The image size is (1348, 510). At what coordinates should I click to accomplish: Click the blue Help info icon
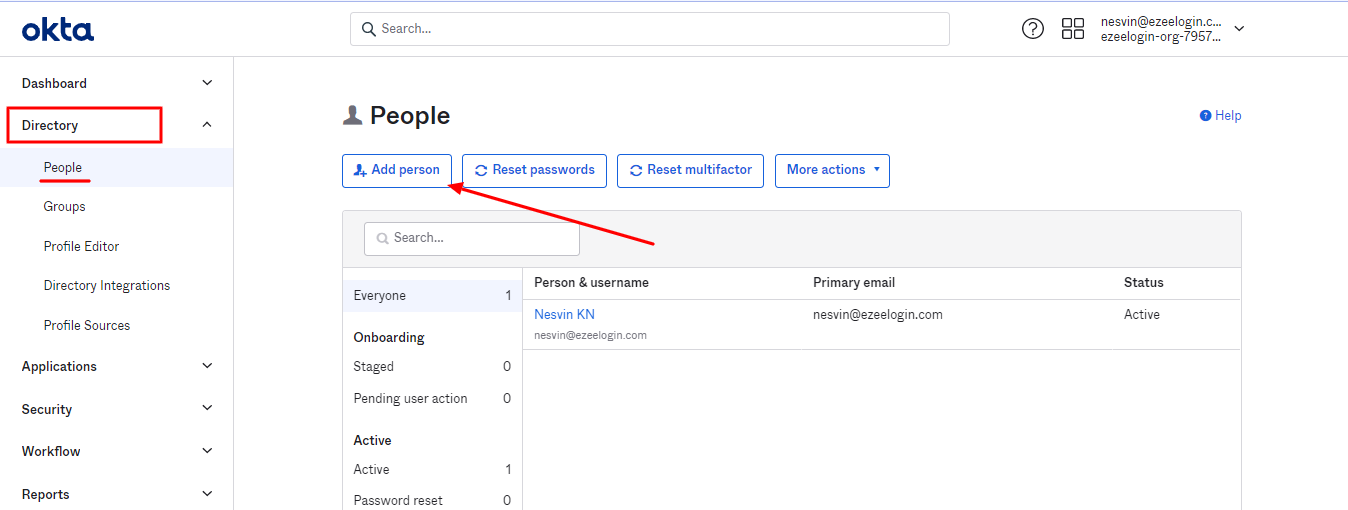[1205, 116]
